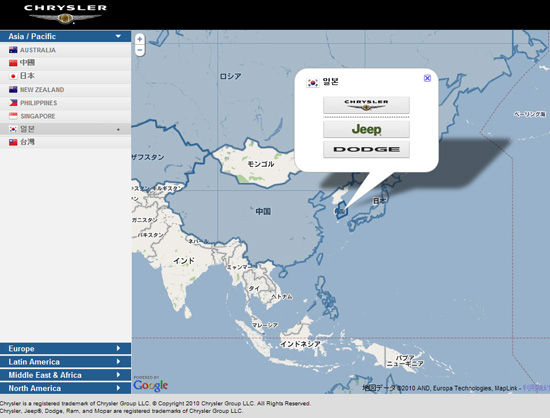
Task: Select 日本 from the country list
Action: point(66,76)
